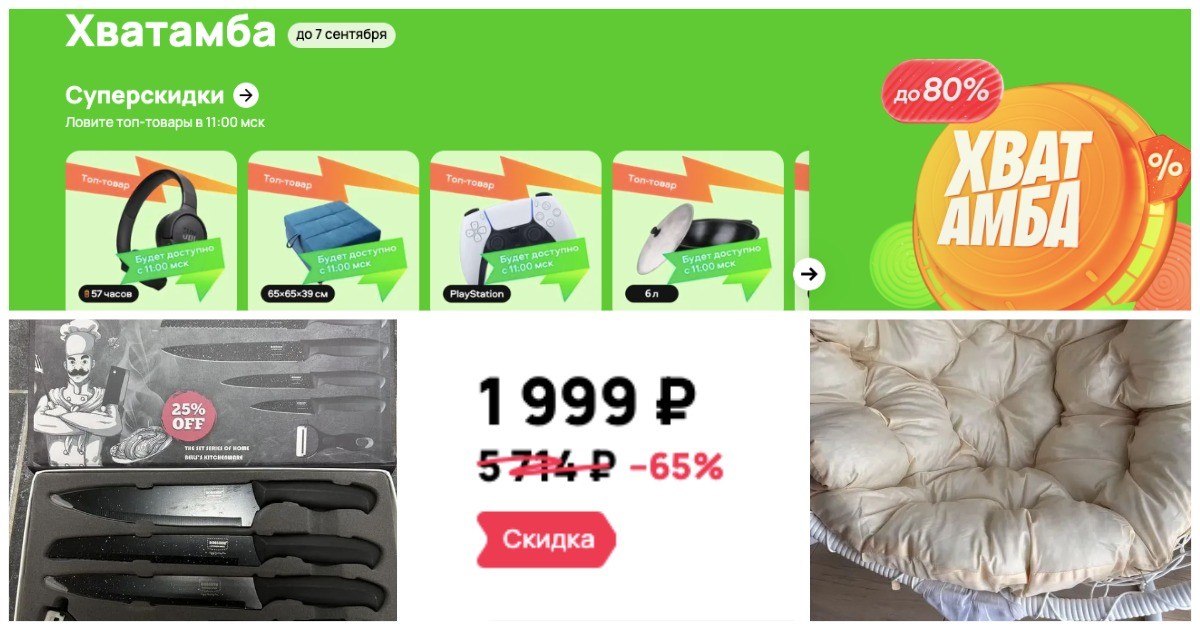Image resolution: width=1200 pixels, height=630 pixels.
Task: Click the Суперскидки section title
Action: tap(145, 95)
